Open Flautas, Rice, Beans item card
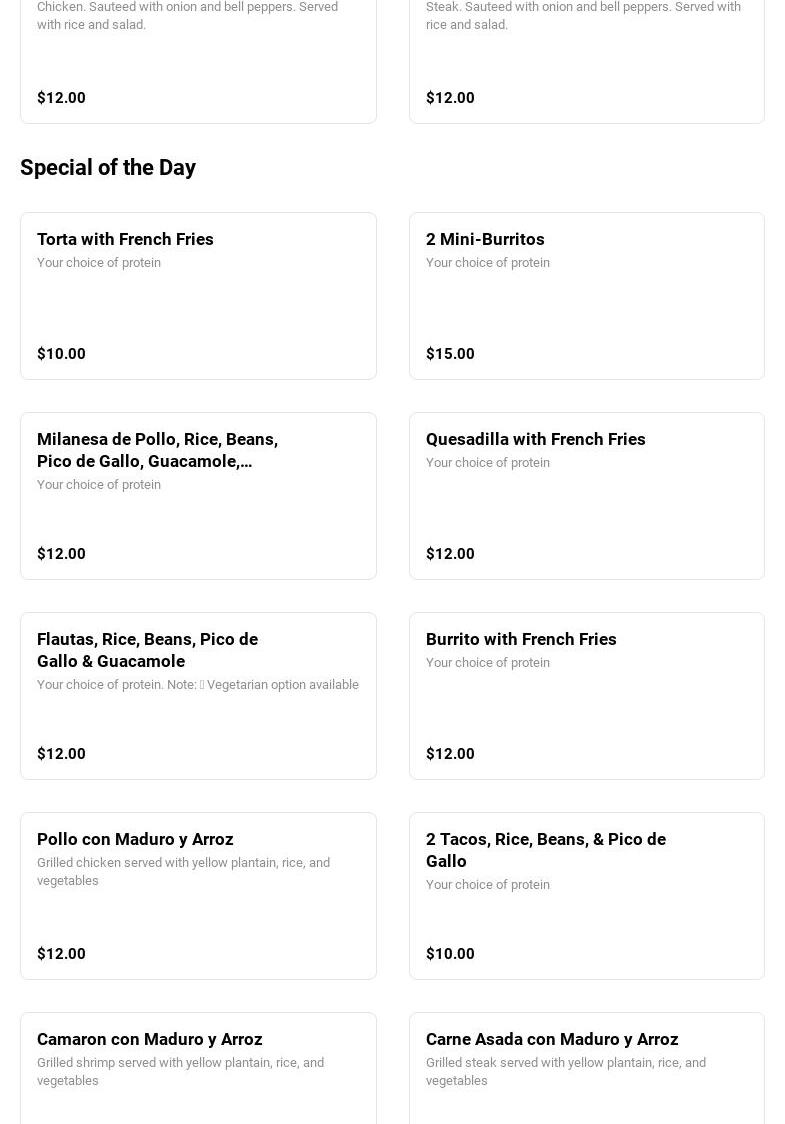Image resolution: width=785 pixels, height=1124 pixels. (147, 650)
